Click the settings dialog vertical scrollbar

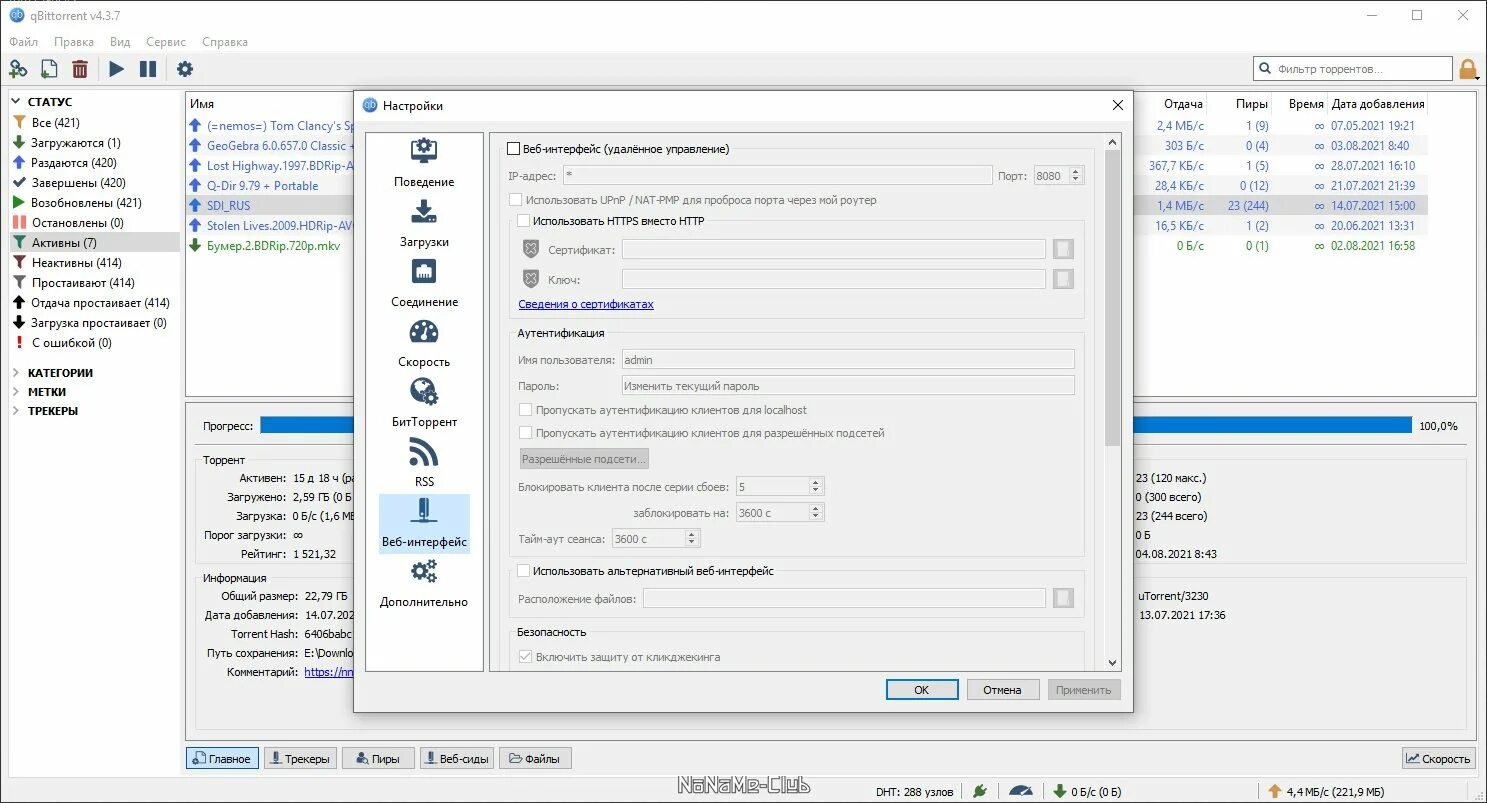pos(1113,298)
